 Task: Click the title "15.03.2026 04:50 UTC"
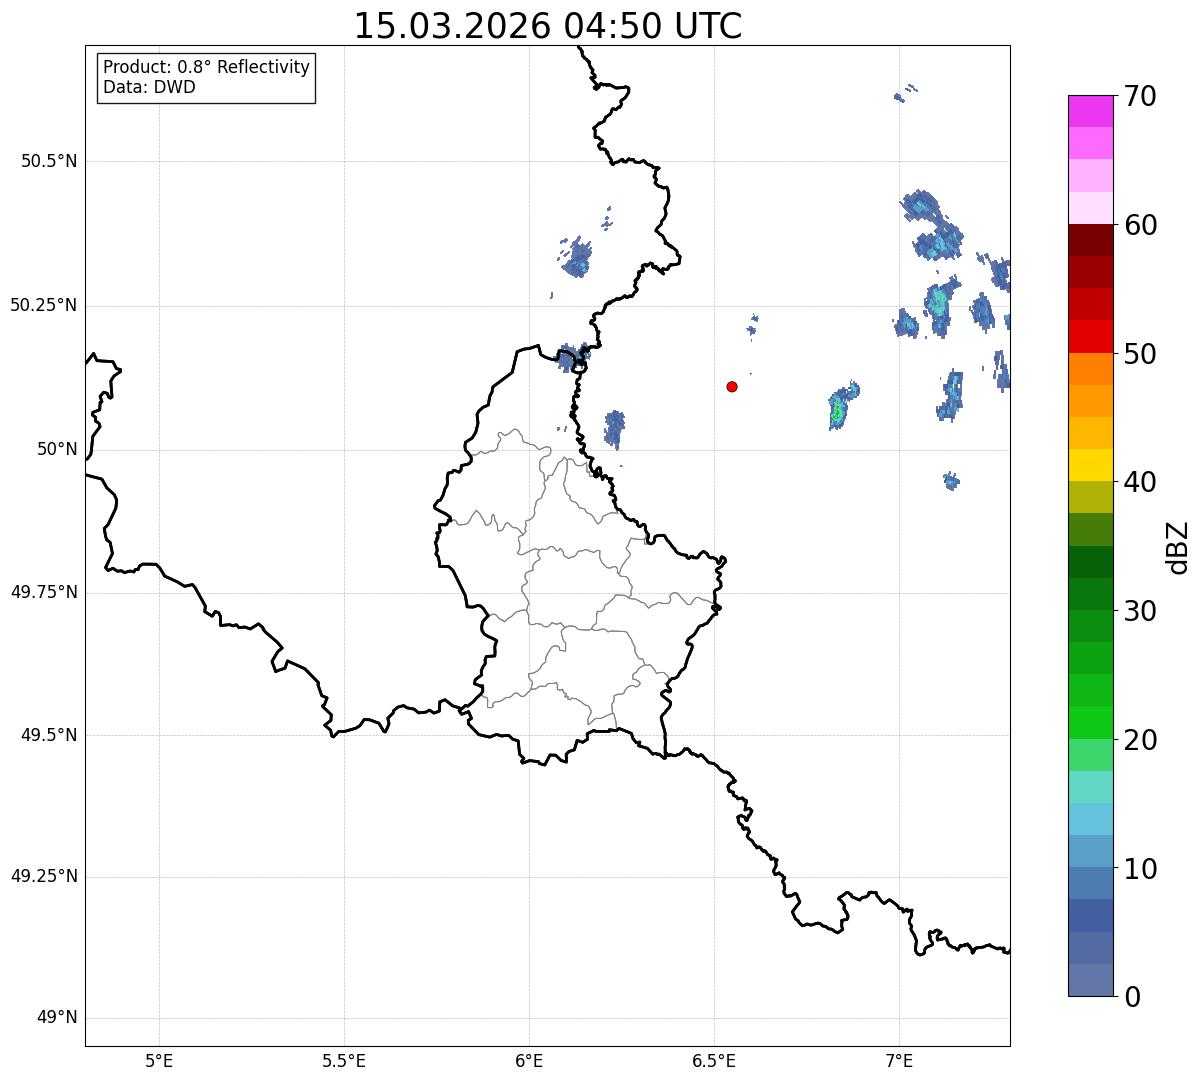[x=548, y=25]
